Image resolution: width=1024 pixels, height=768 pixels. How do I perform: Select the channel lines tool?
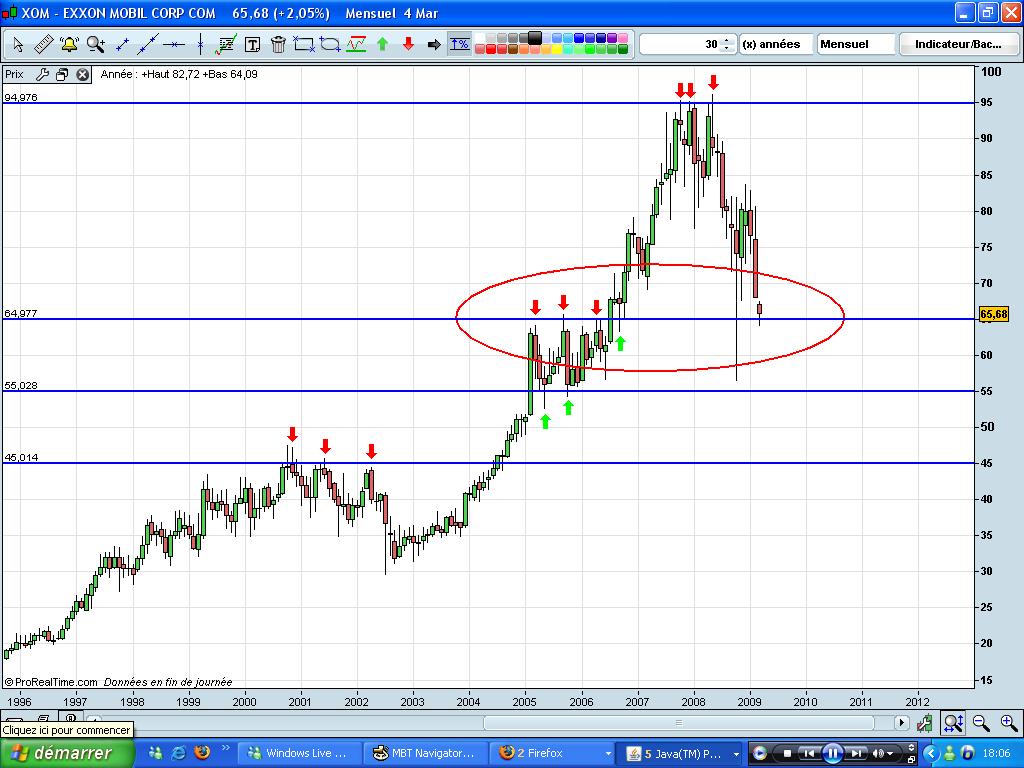point(356,44)
